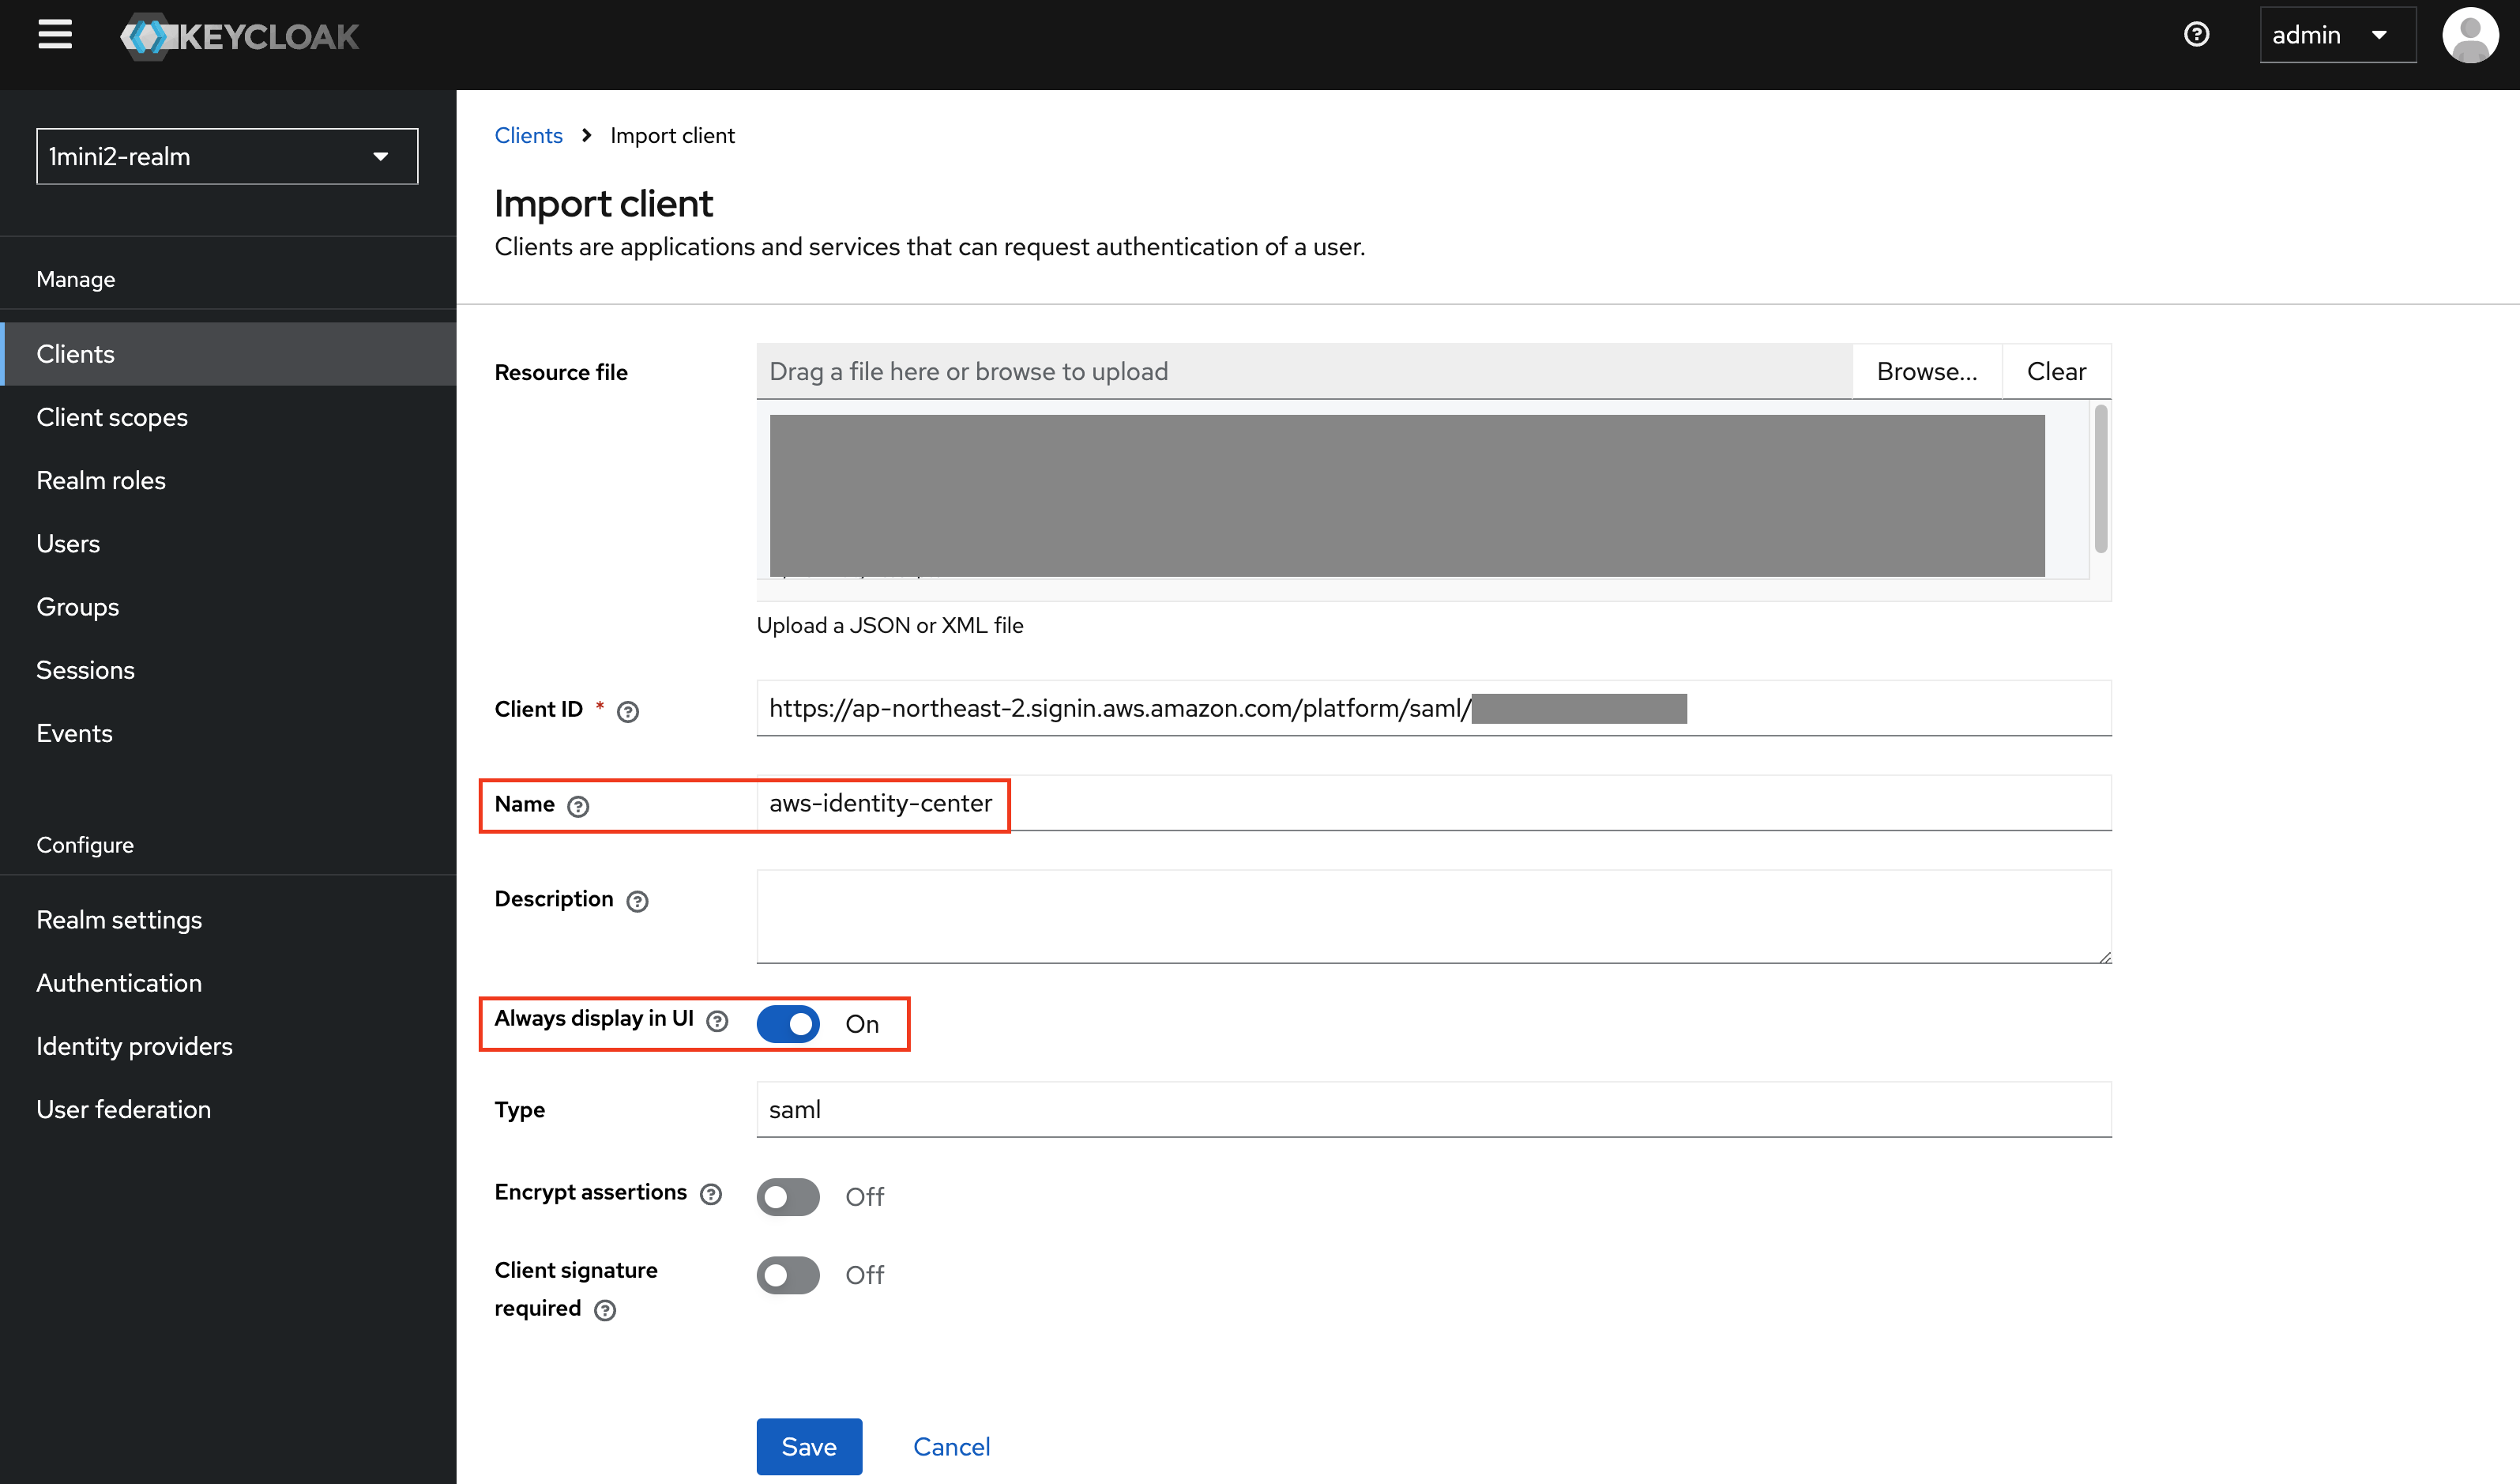Click the Client signature required help icon
Screen dimensions: 2520x1484
605,1310
